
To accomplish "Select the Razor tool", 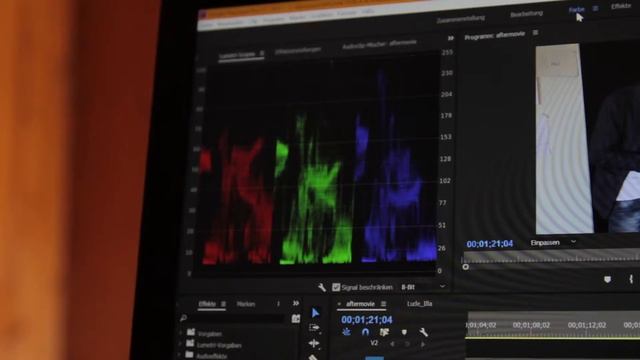I will click(x=313, y=357).
